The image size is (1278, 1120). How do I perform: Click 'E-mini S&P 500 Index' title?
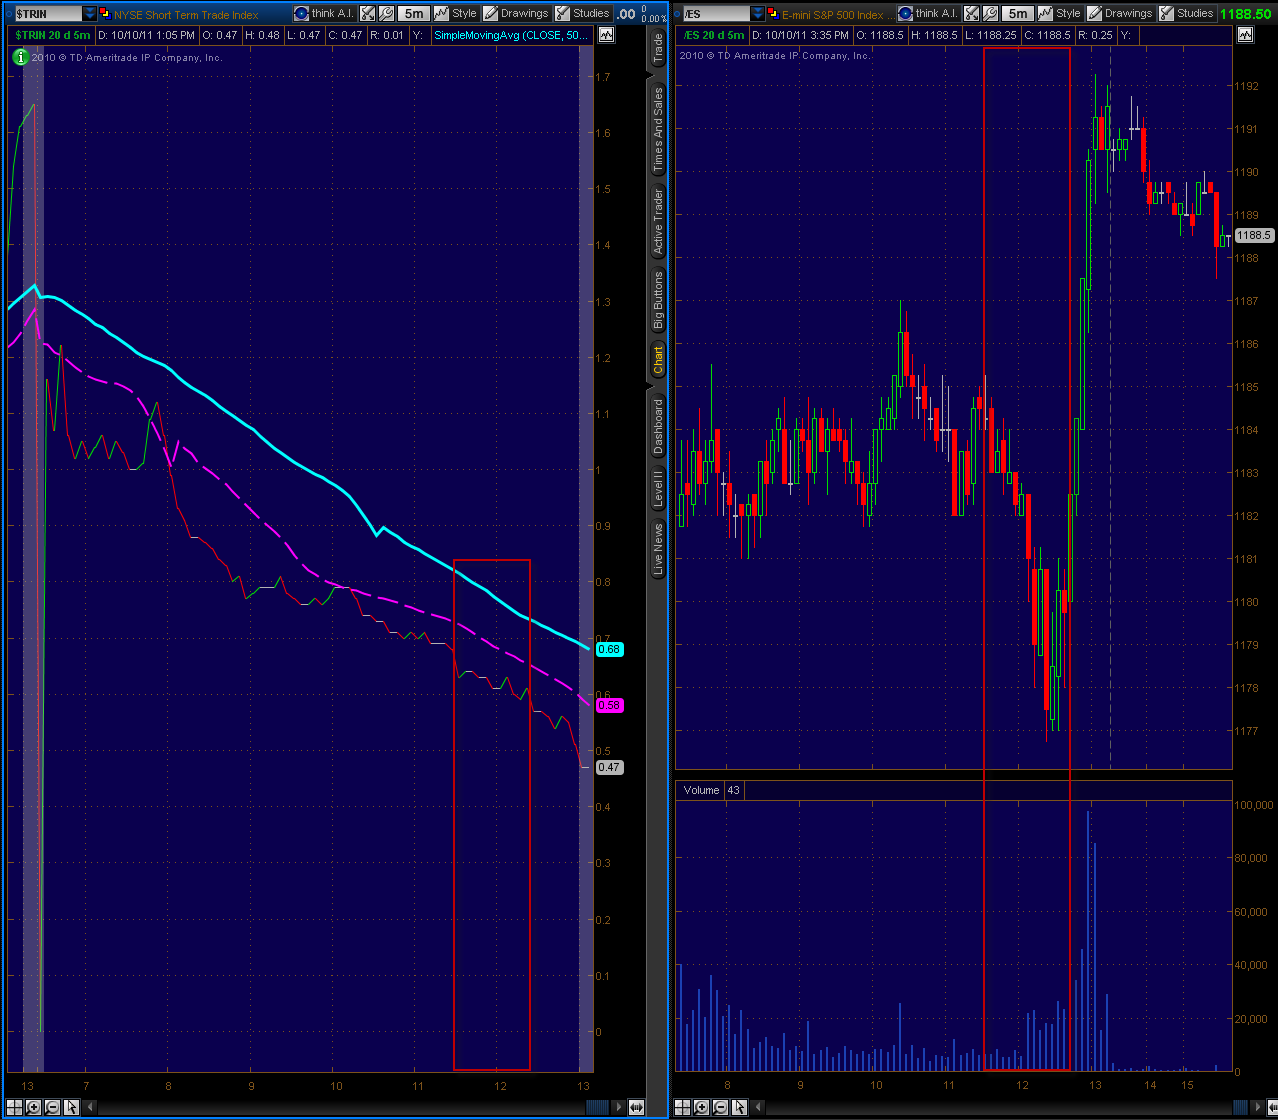tap(833, 15)
